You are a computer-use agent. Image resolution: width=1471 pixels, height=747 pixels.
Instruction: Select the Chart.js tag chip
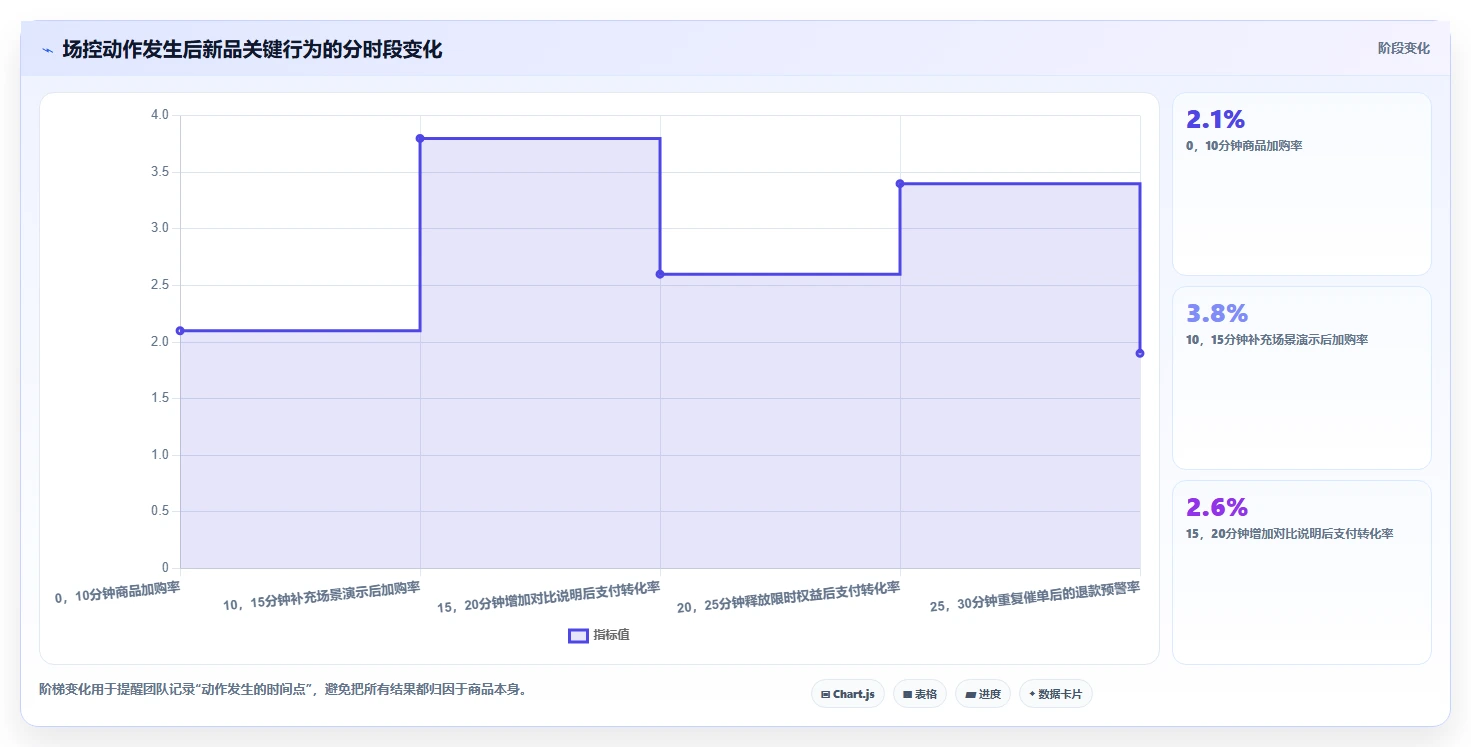point(847,694)
